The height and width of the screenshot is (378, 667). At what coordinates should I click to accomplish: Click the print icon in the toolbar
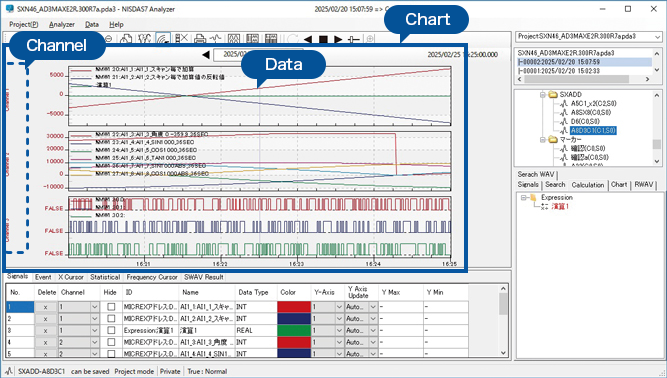click(200, 39)
